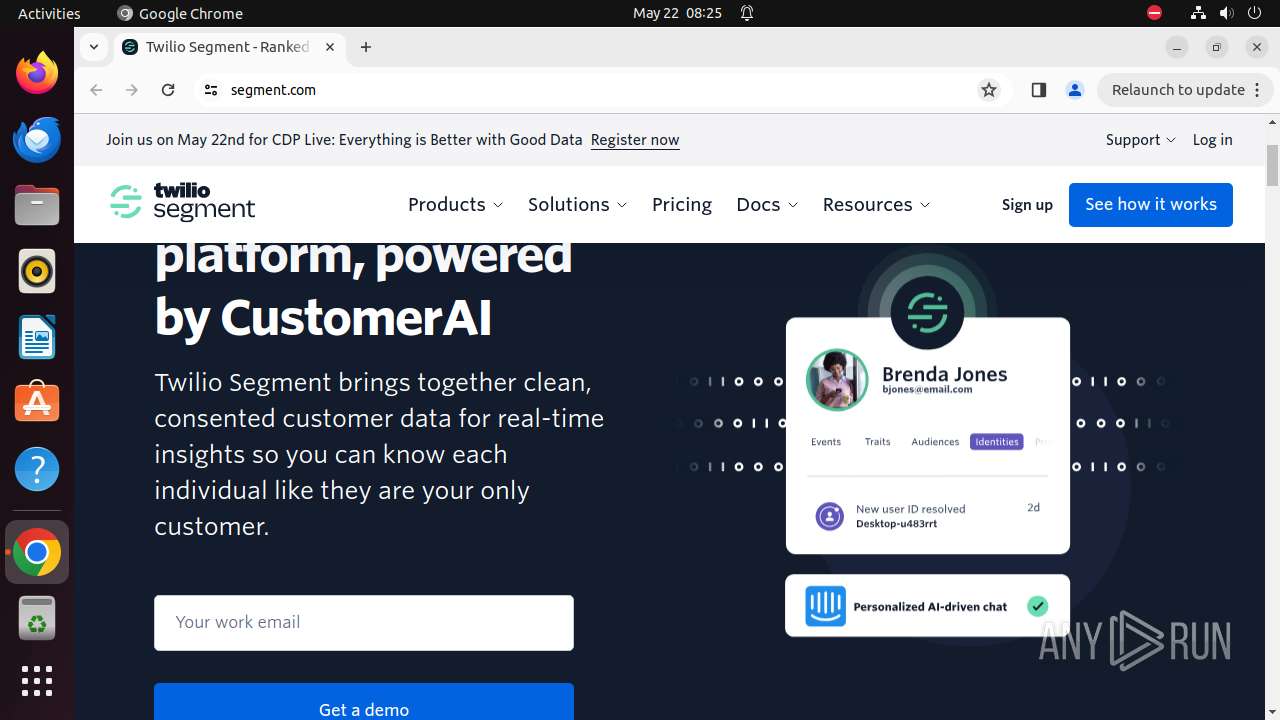The width and height of the screenshot is (1280, 720).
Task: Open Google Chrome app menu in top bar
Action: 180,13
